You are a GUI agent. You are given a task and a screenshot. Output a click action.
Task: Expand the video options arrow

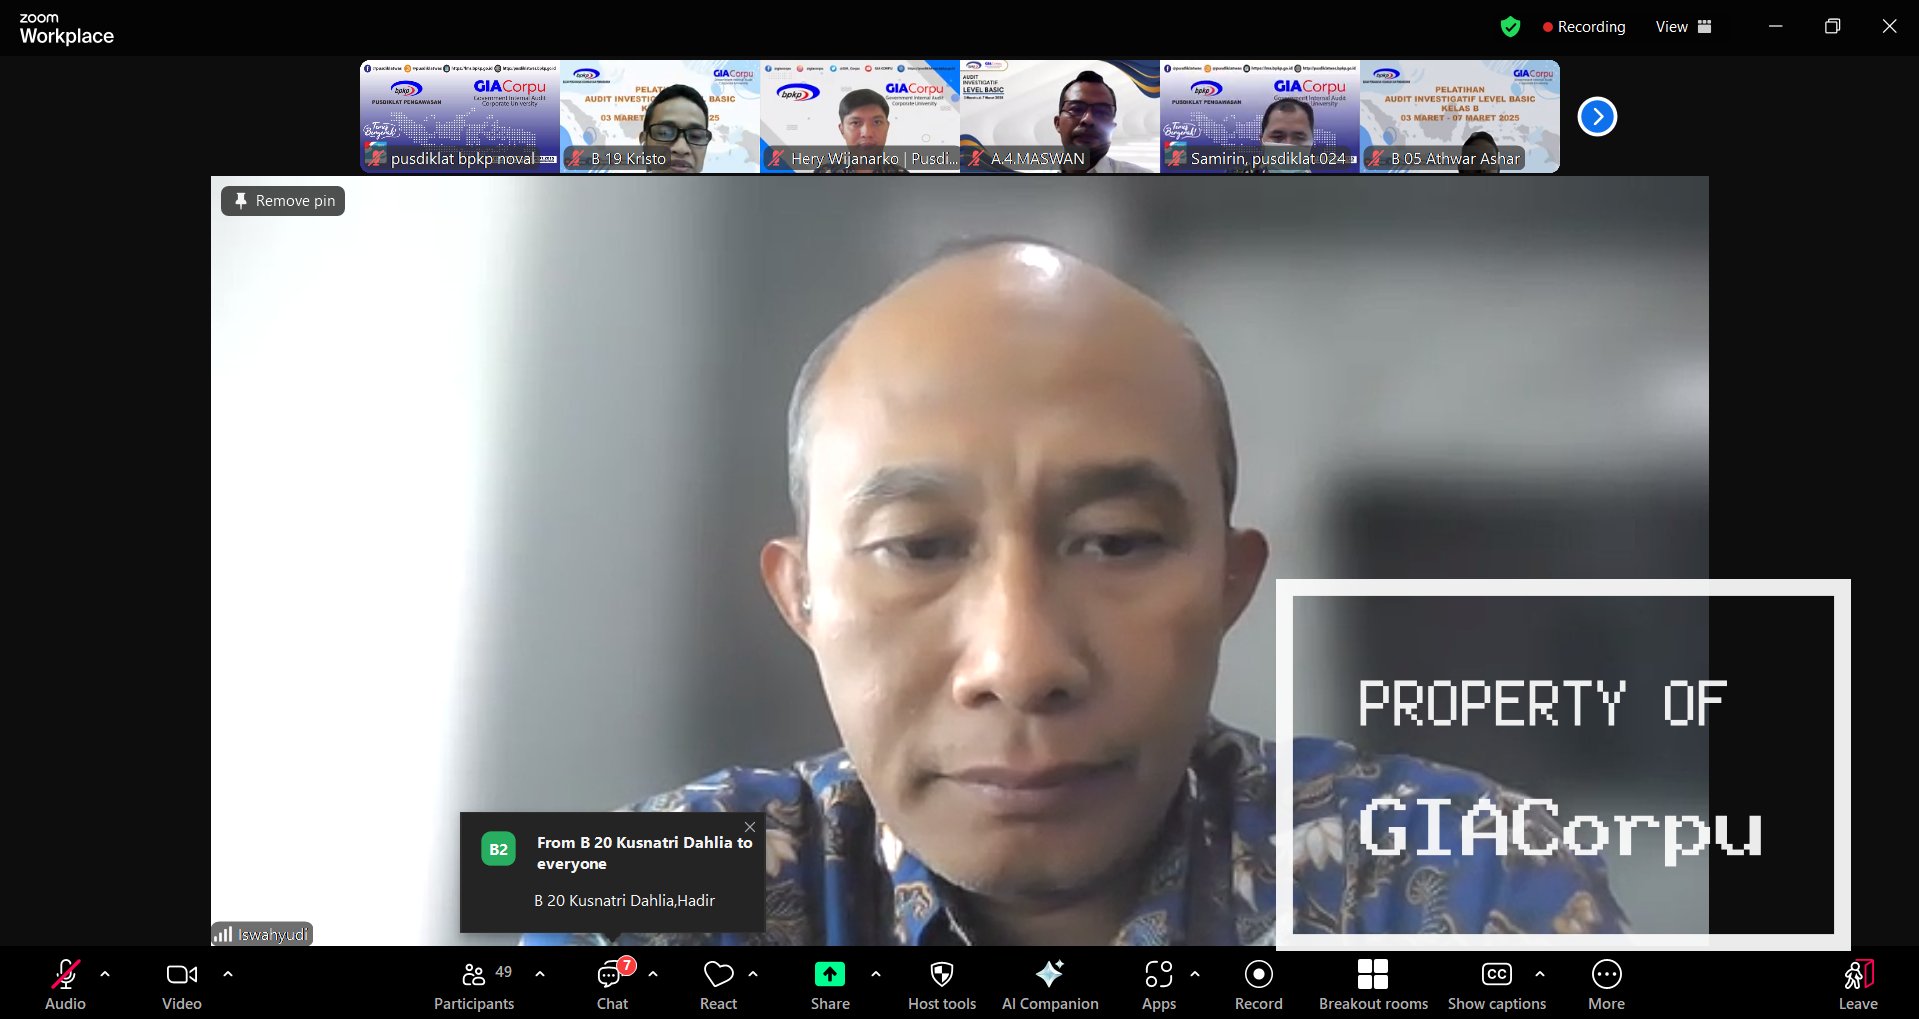point(228,974)
